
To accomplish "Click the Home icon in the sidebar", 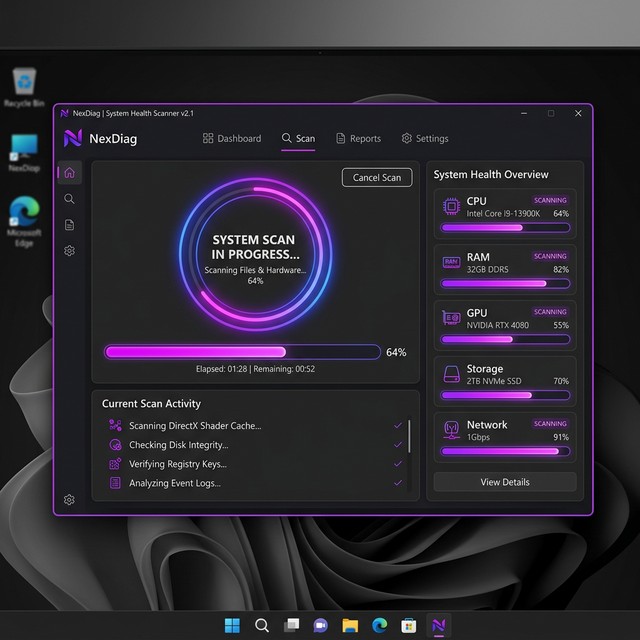I will pyautogui.click(x=69, y=173).
